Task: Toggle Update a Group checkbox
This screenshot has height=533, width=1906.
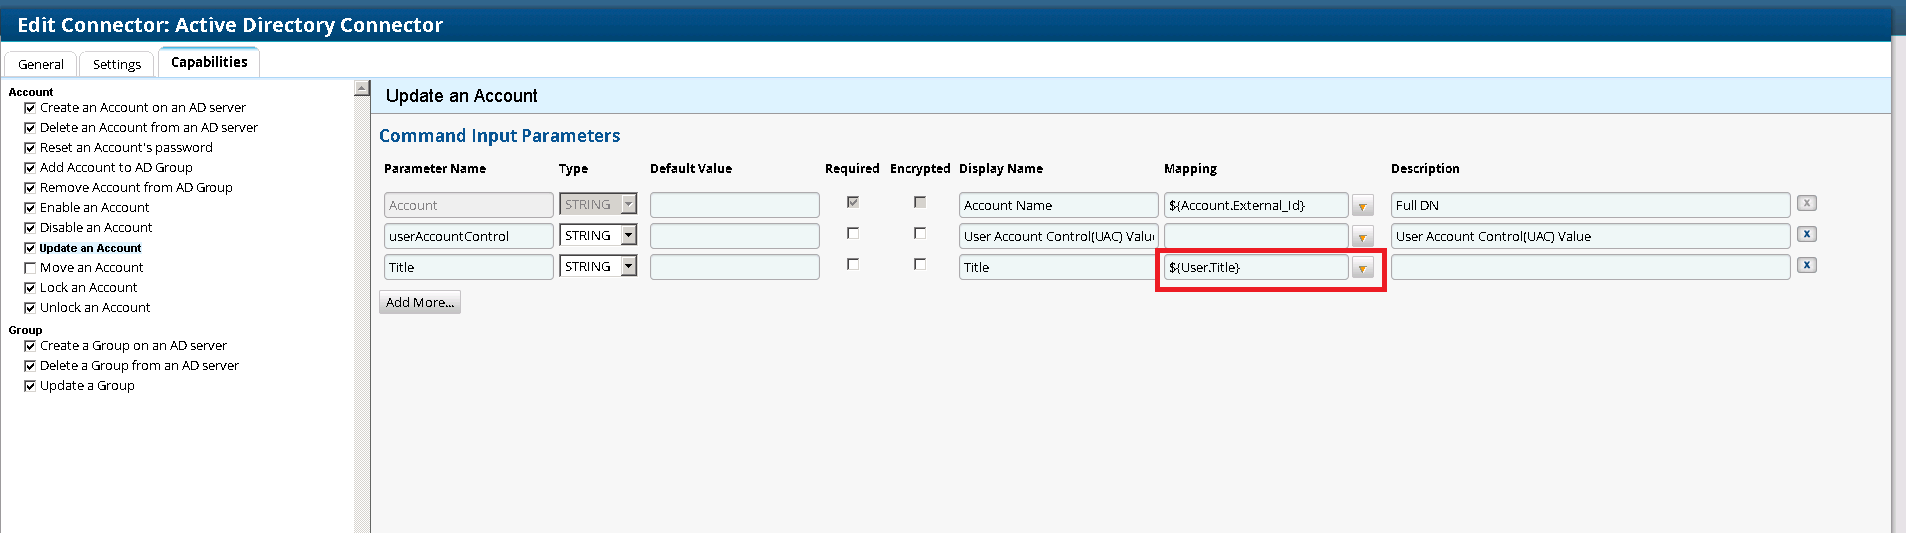Action: (30, 386)
